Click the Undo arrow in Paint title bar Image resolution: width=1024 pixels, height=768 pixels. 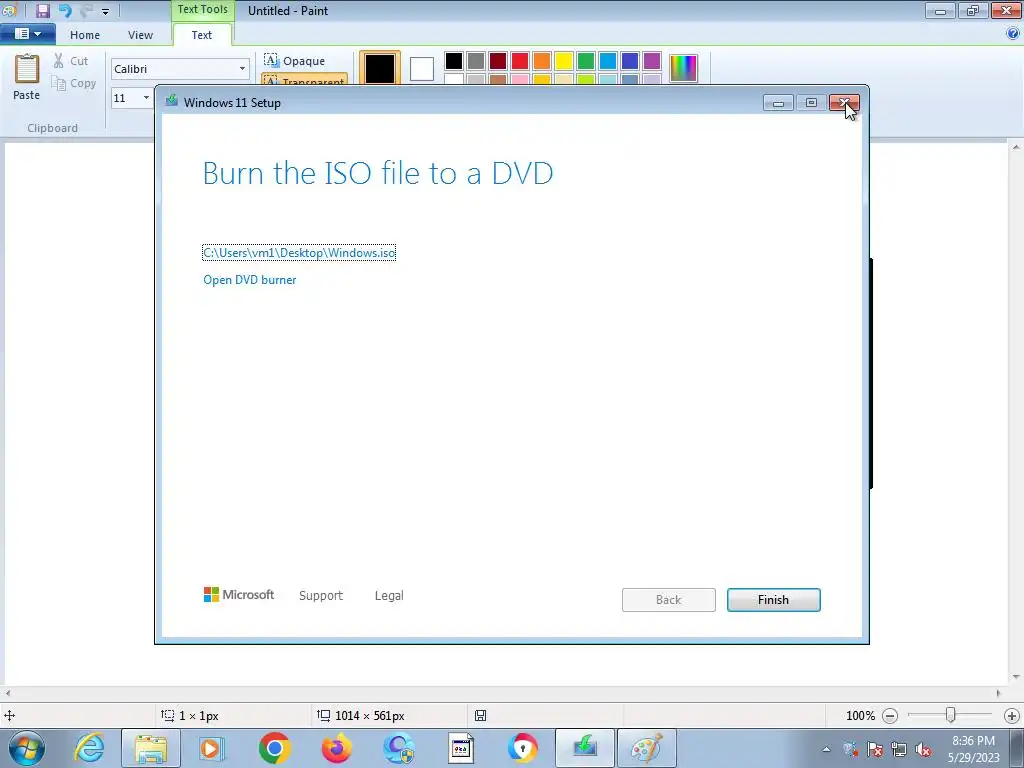(x=65, y=10)
